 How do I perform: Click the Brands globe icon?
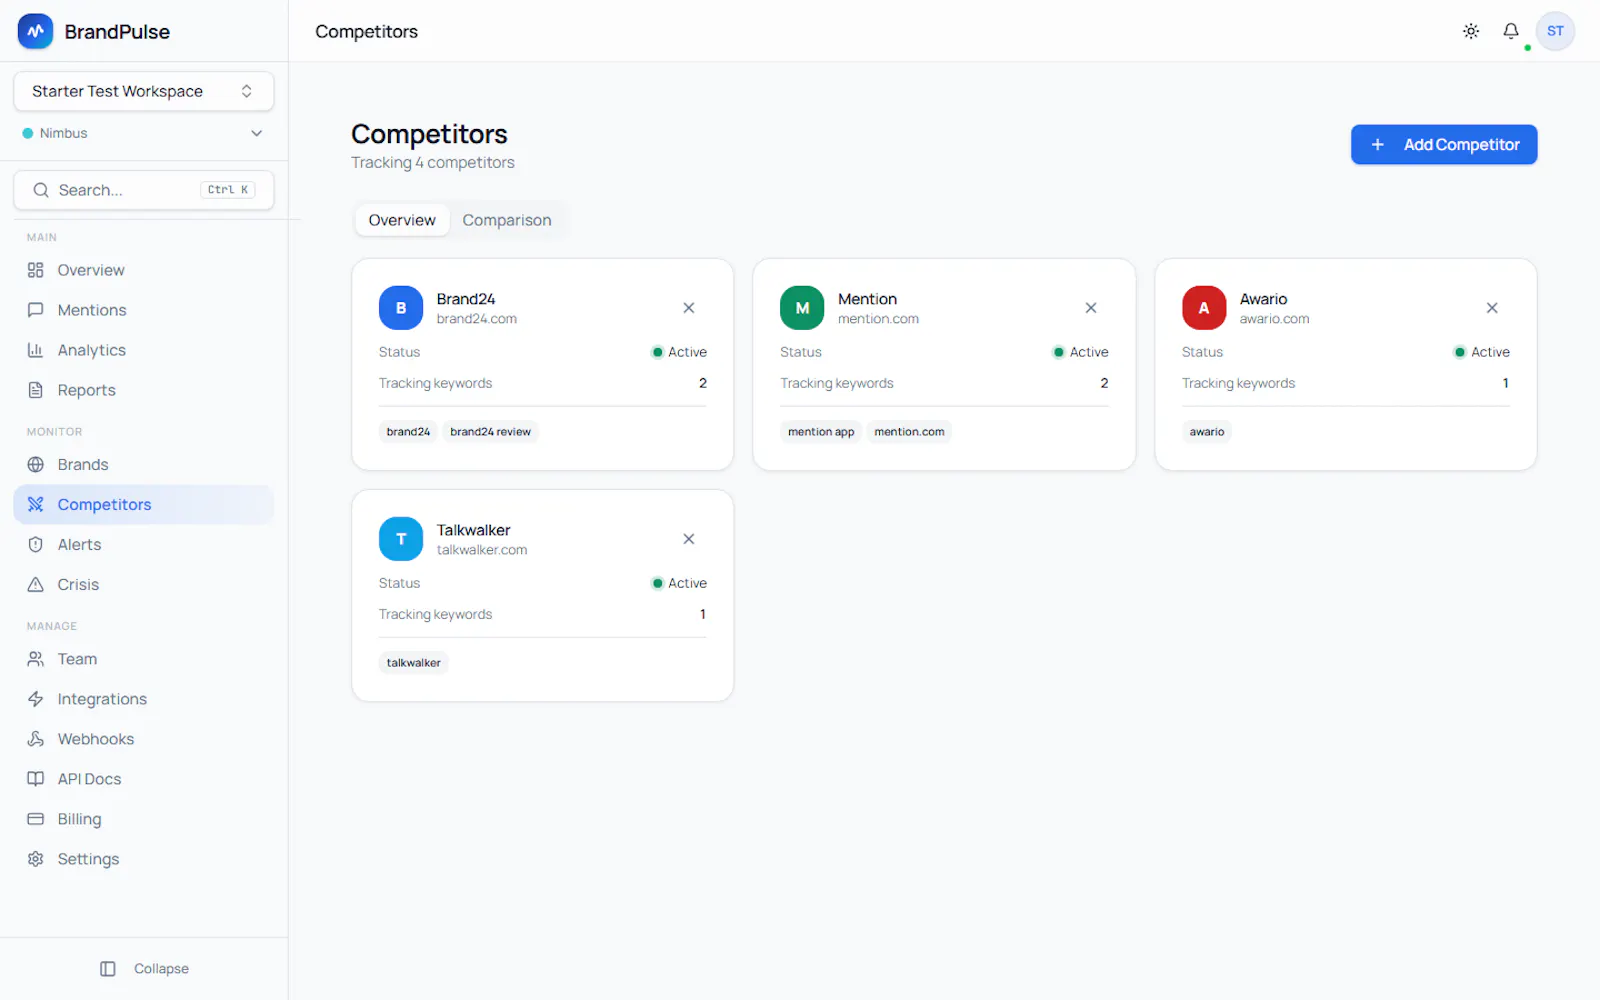click(36, 464)
